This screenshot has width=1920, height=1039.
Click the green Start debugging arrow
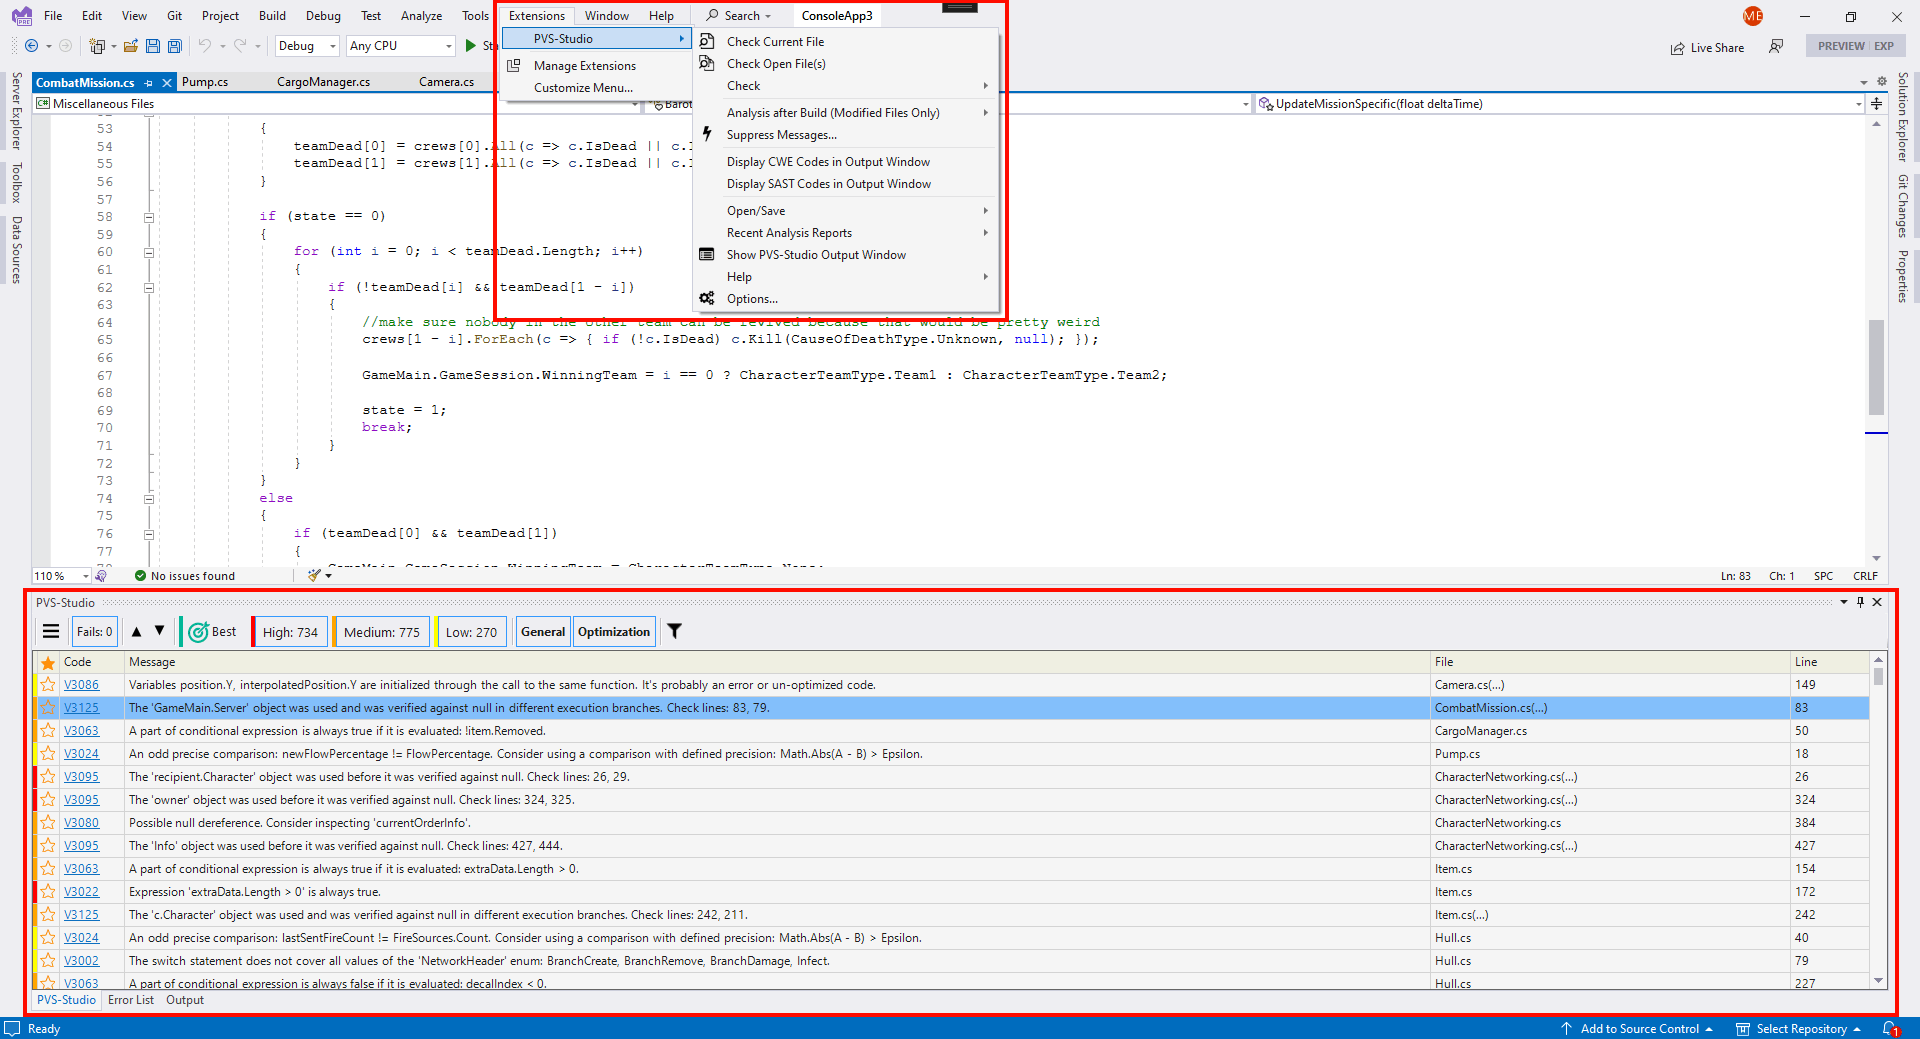471,46
